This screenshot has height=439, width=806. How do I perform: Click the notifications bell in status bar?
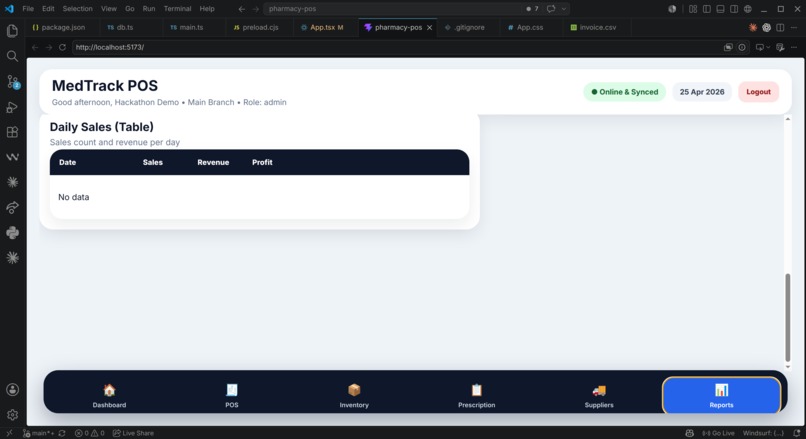coord(796,433)
